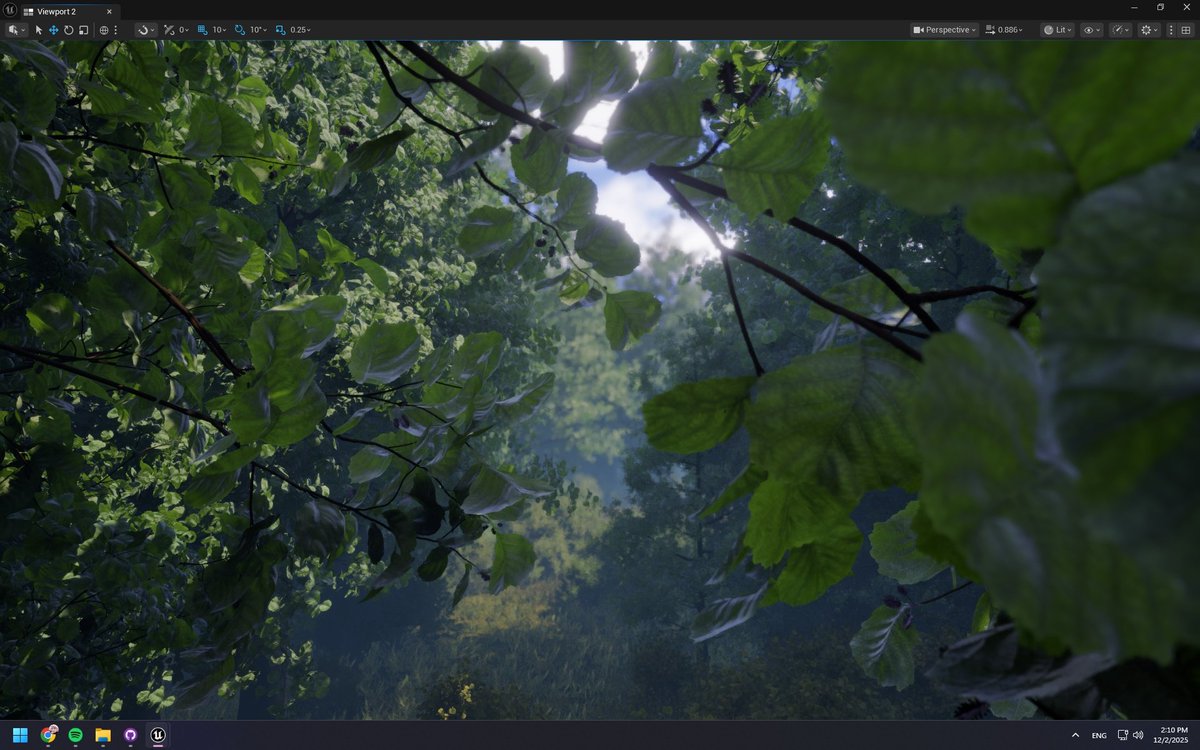
Task: Click the viewport Settings gear icon
Action: (x=1146, y=29)
